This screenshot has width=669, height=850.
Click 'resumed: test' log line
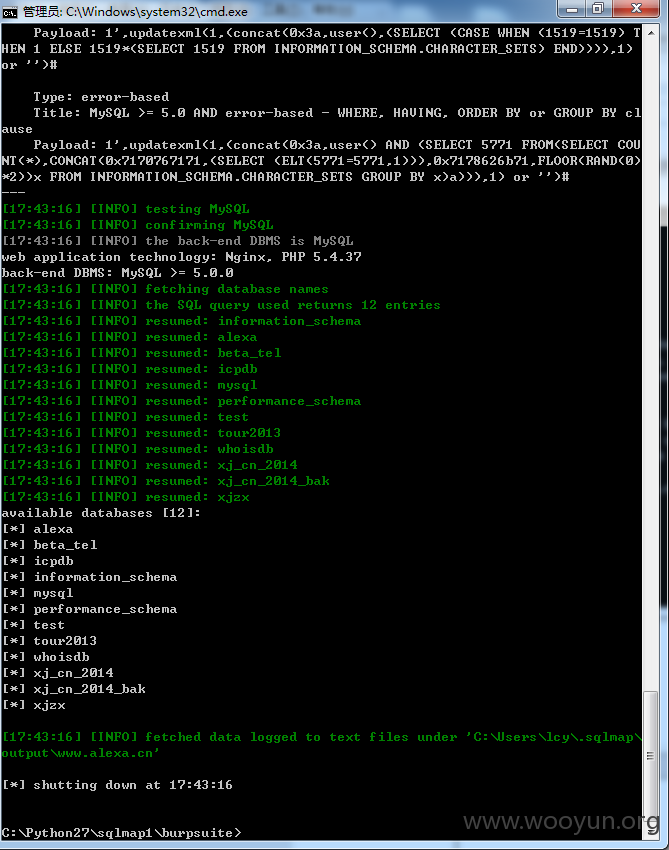tap(125, 417)
